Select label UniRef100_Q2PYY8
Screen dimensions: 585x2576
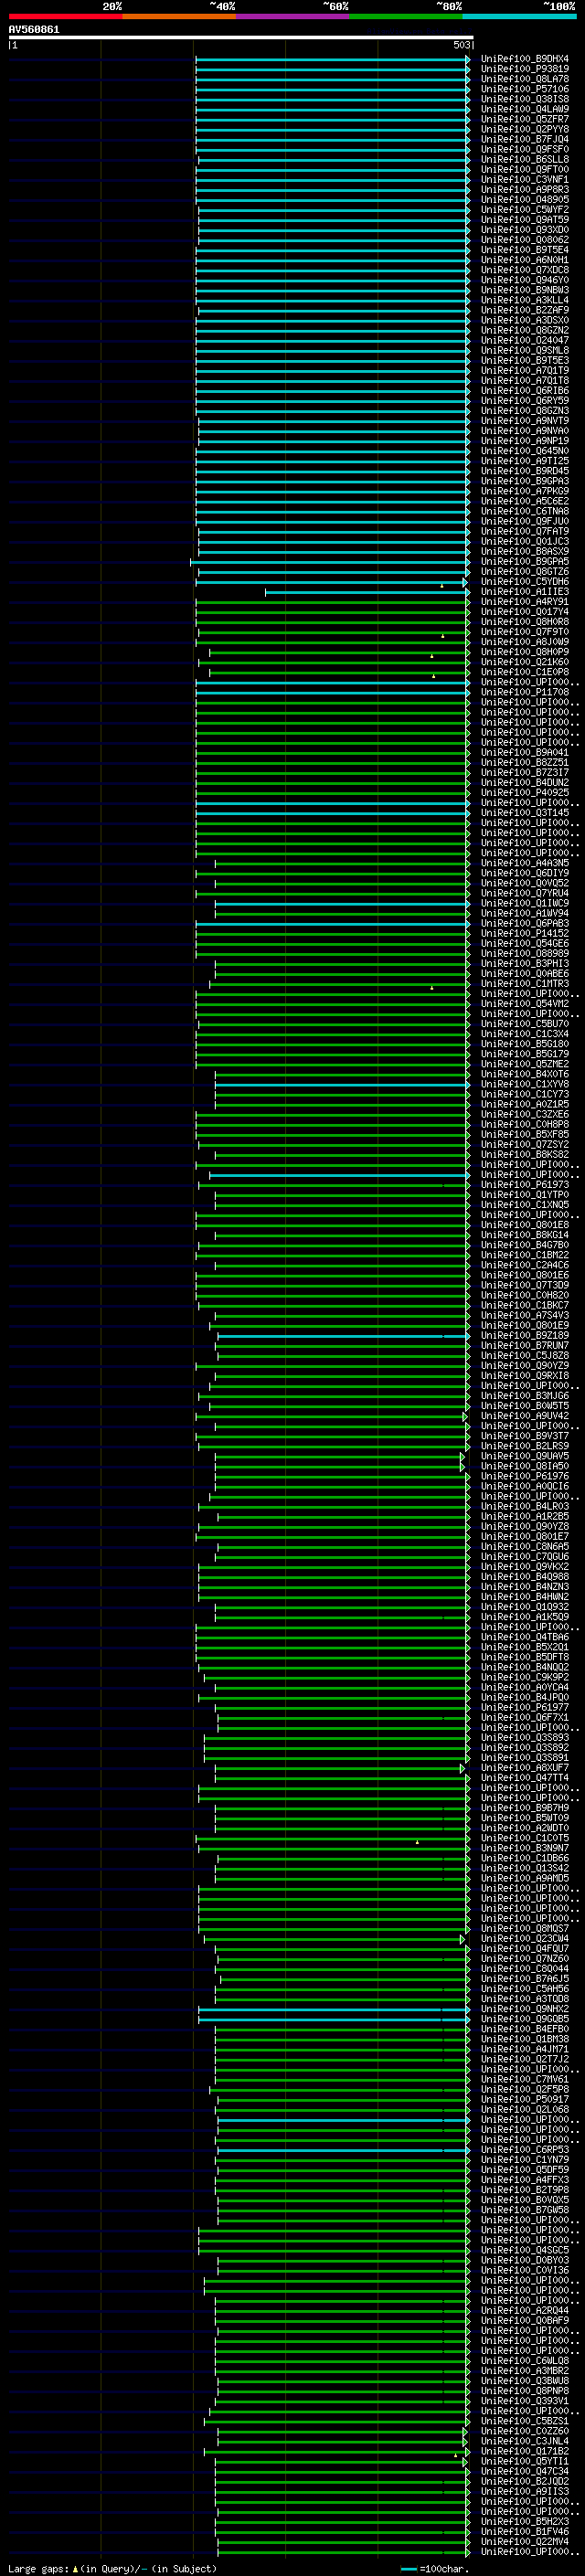(x=525, y=129)
